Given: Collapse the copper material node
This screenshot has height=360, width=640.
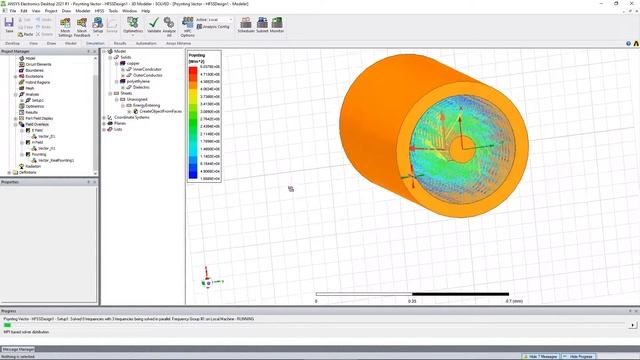Looking at the screenshot, I should click(x=116, y=63).
